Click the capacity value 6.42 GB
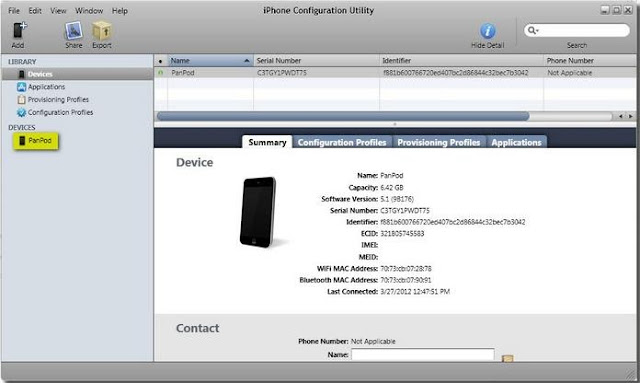Screen dimensions: 640x383 (x=392, y=187)
